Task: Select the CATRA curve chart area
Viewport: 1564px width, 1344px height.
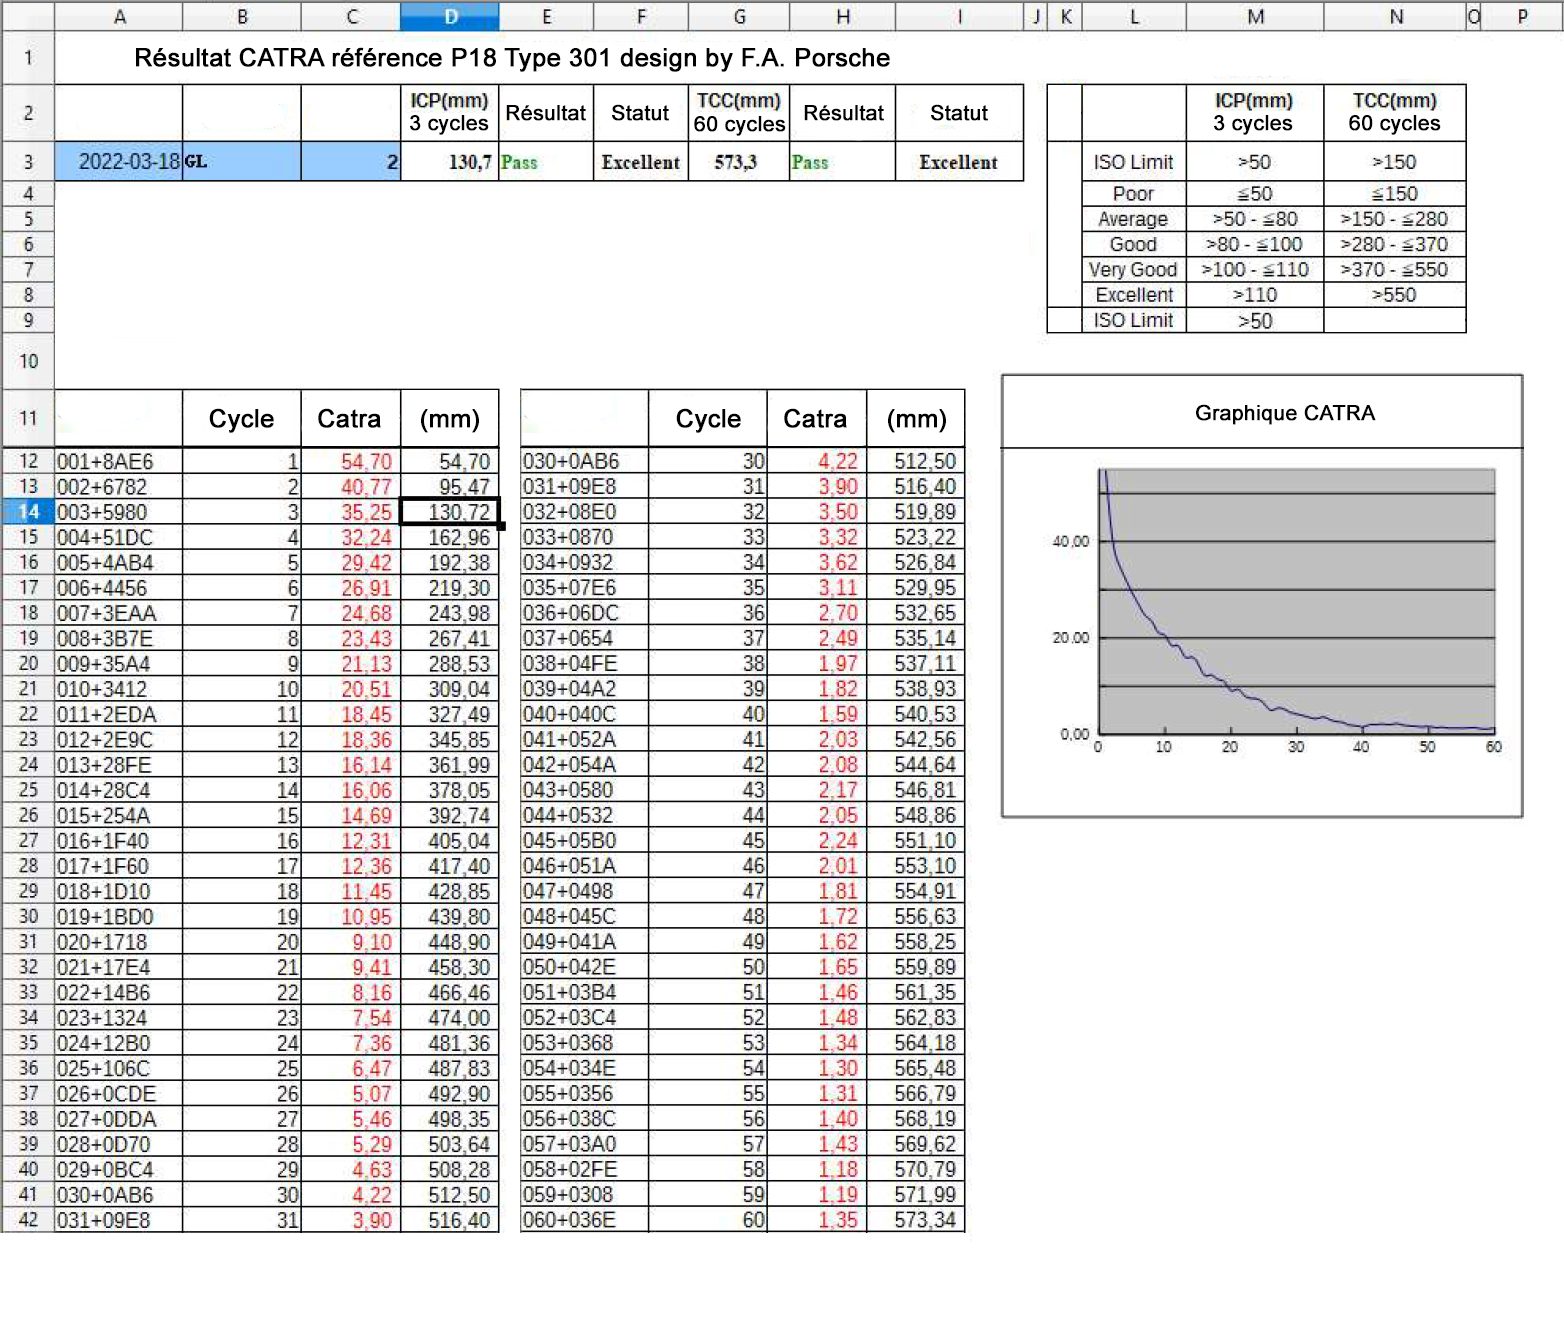Action: tap(1297, 601)
